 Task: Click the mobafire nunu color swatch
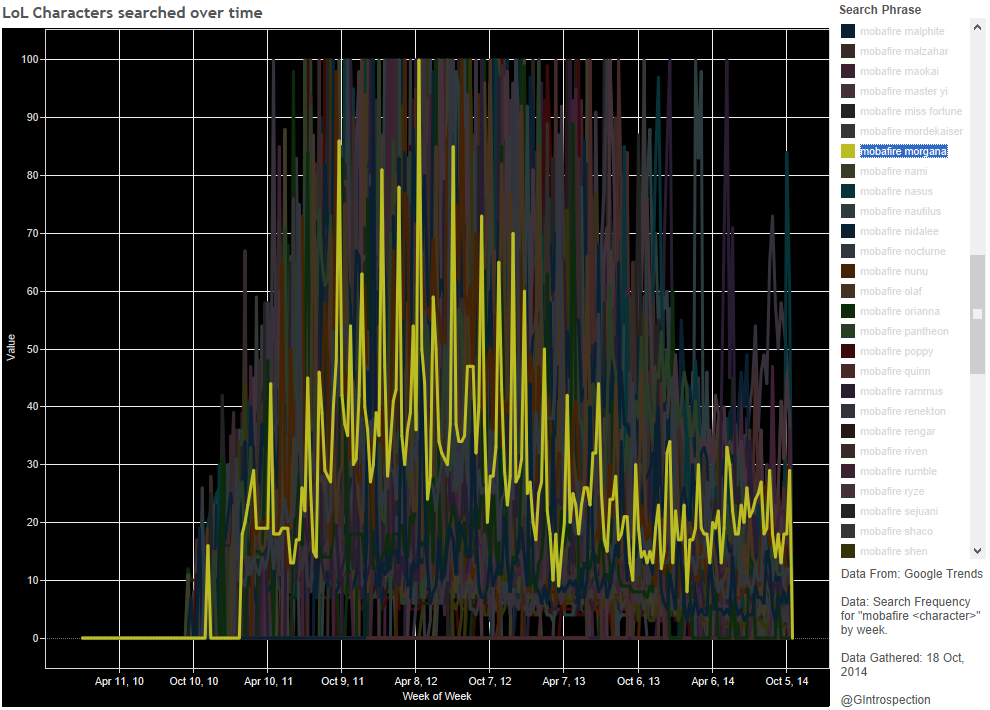pos(848,271)
